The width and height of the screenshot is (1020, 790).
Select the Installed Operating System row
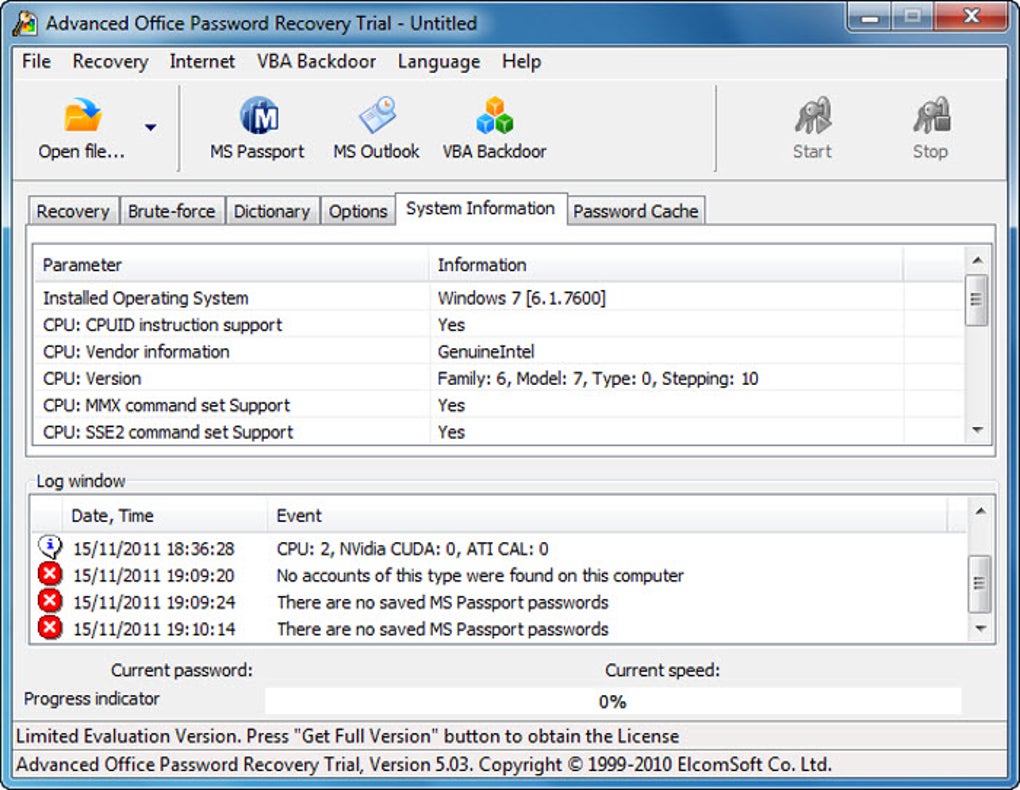pyautogui.click(x=498, y=298)
